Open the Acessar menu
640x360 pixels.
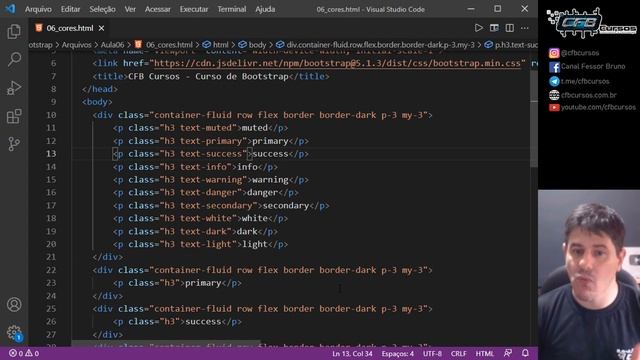[x=158, y=9]
